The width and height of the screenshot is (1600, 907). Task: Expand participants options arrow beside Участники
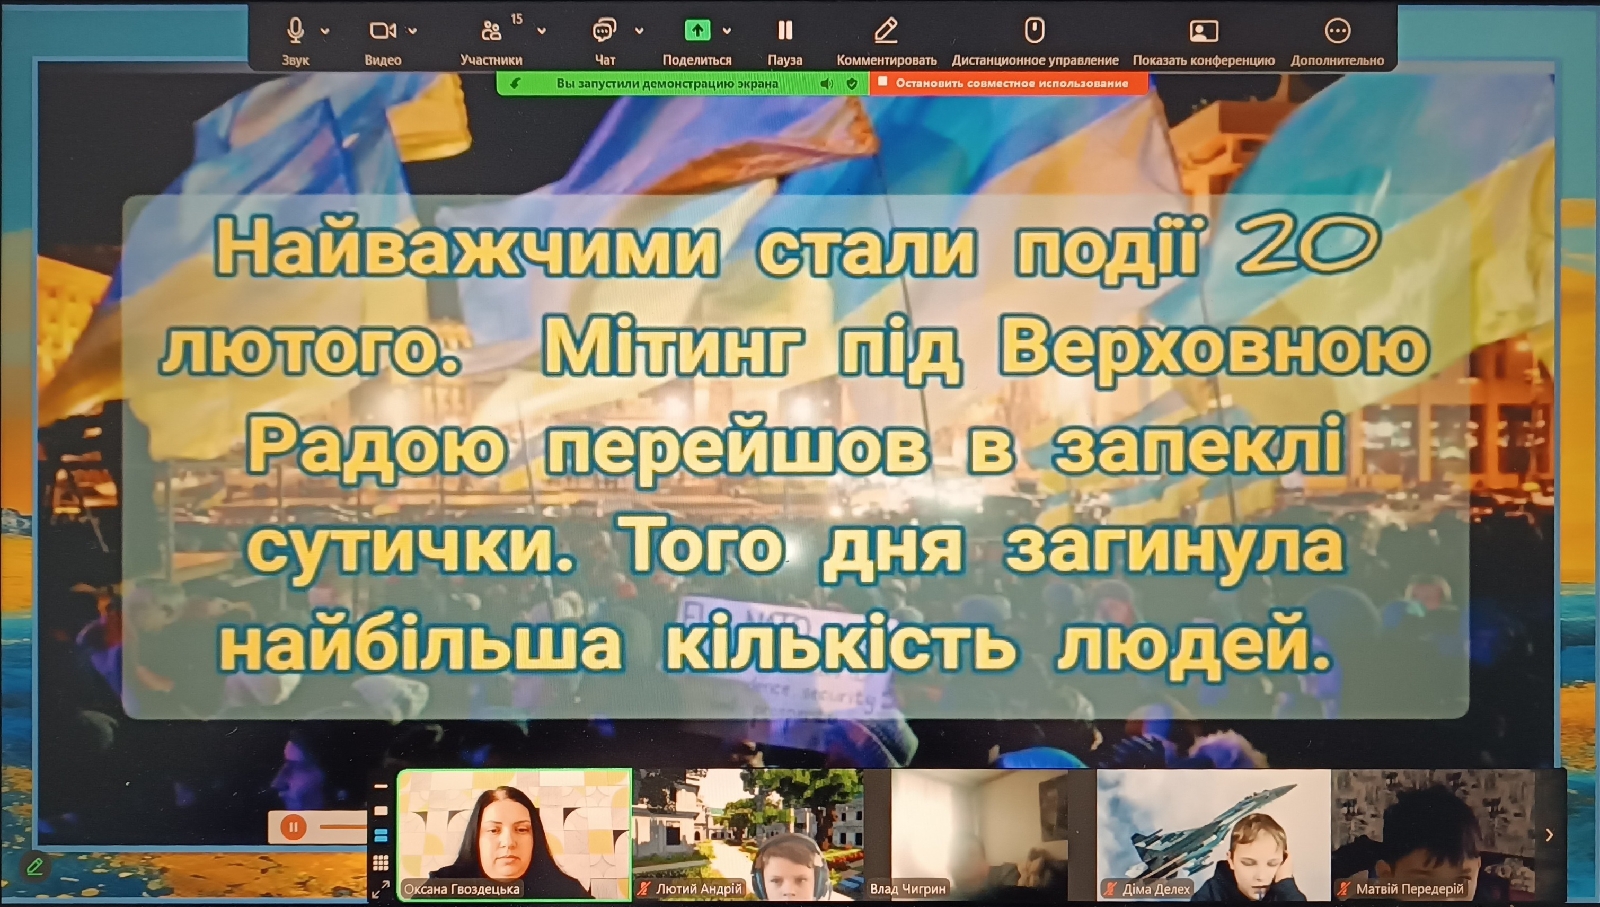click(541, 31)
